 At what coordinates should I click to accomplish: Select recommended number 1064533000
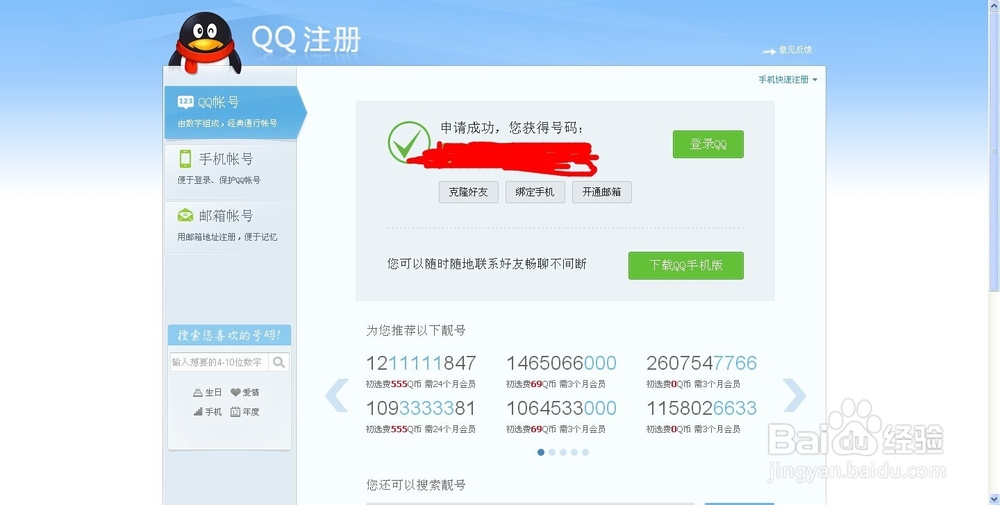[561, 407]
